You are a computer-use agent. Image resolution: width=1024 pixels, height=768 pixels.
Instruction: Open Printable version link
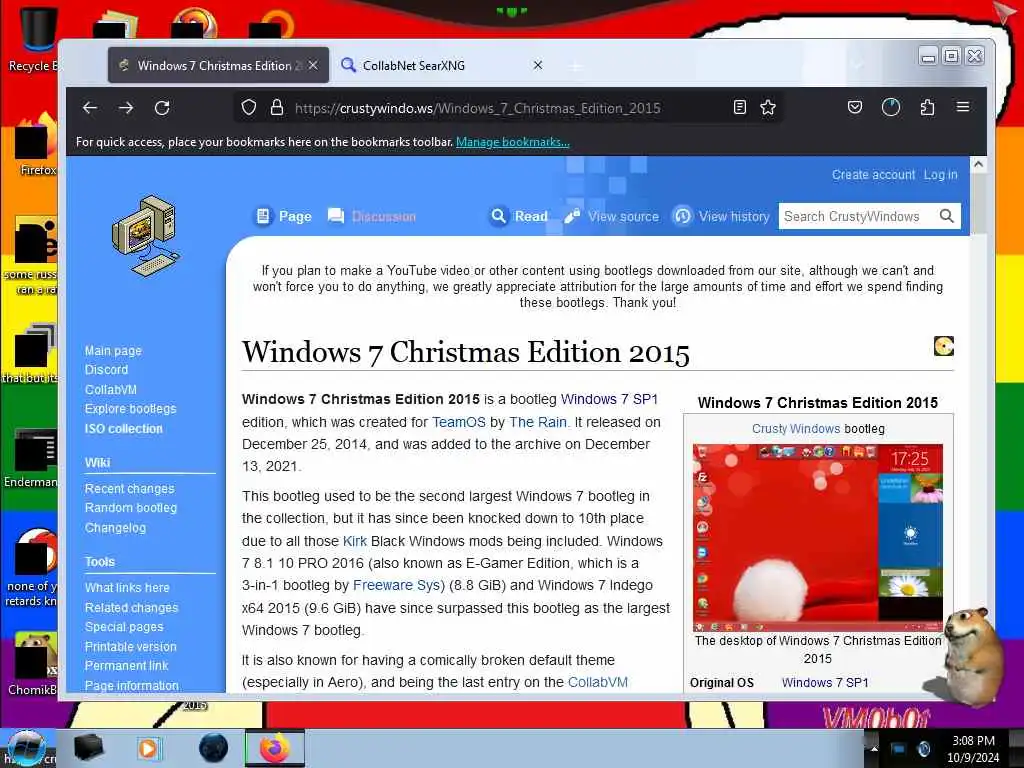(131, 647)
